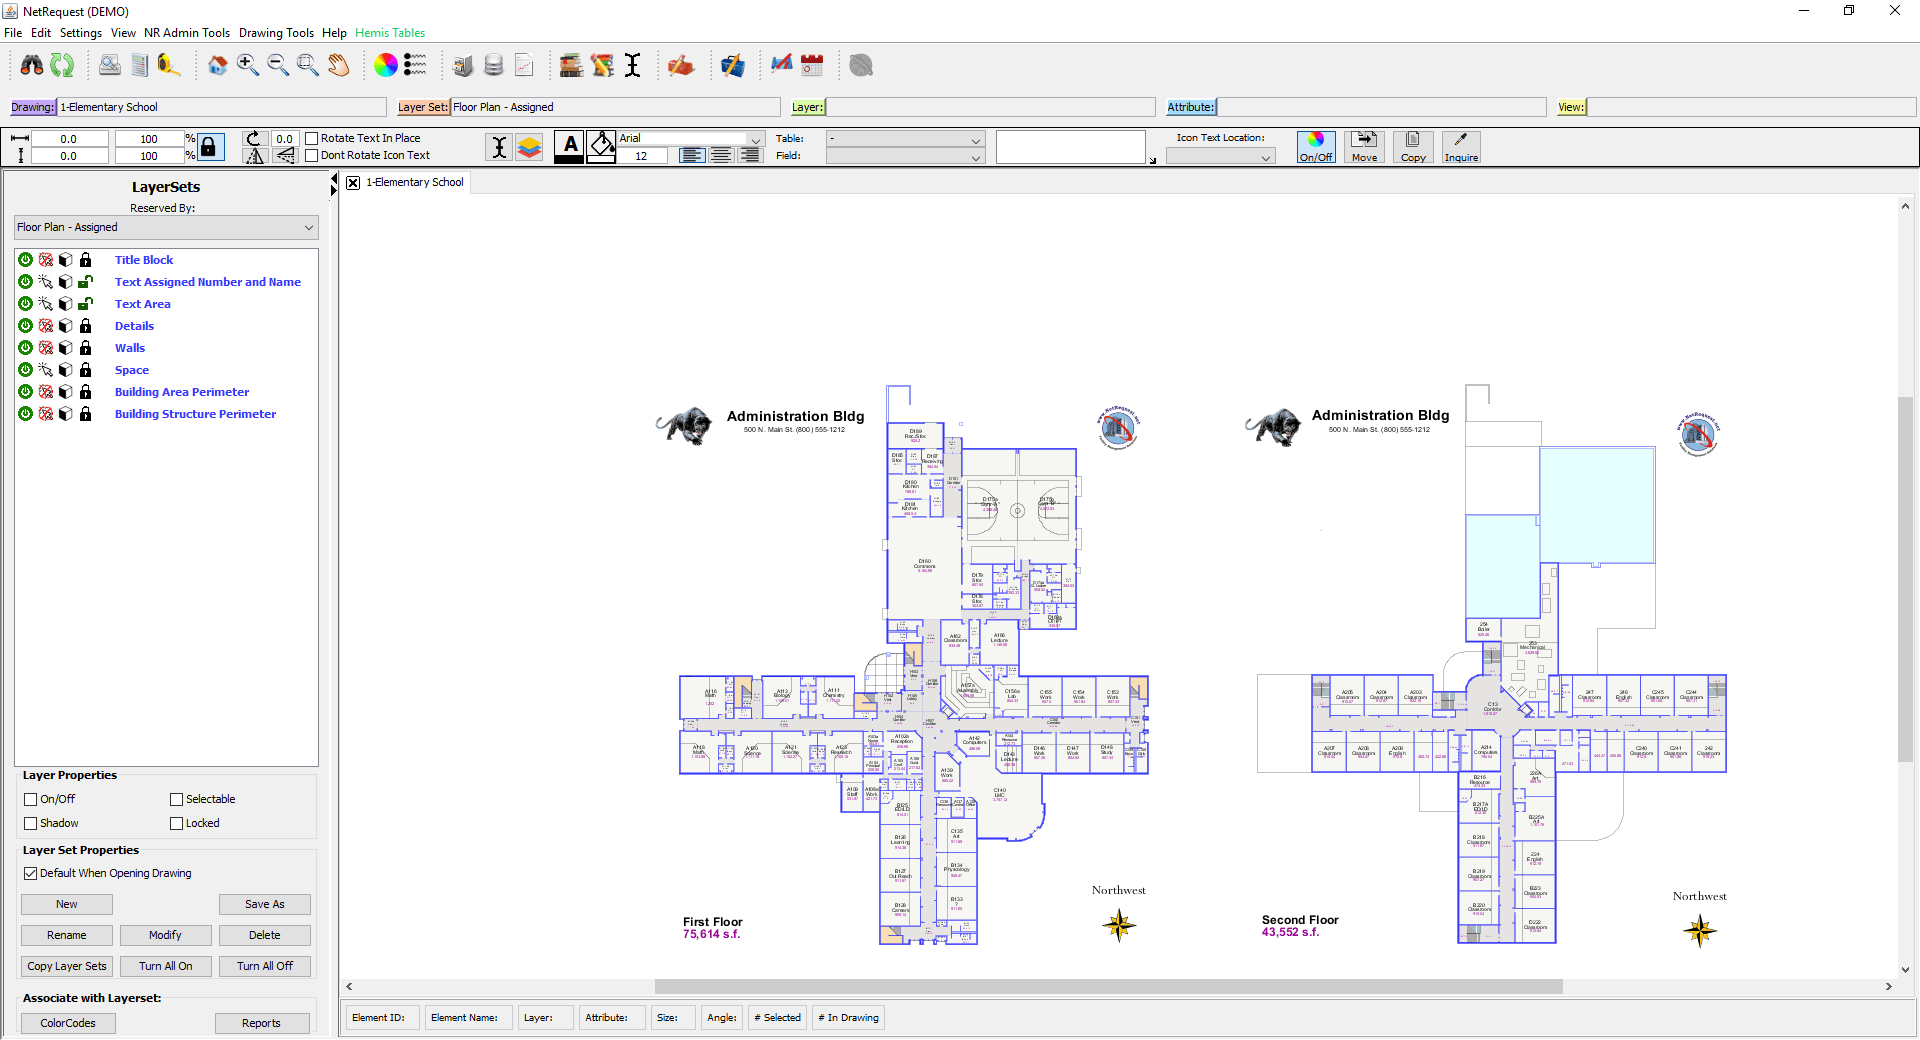Click the chart report page icon
This screenshot has height=1040, width=1920.
pos(524,66)
